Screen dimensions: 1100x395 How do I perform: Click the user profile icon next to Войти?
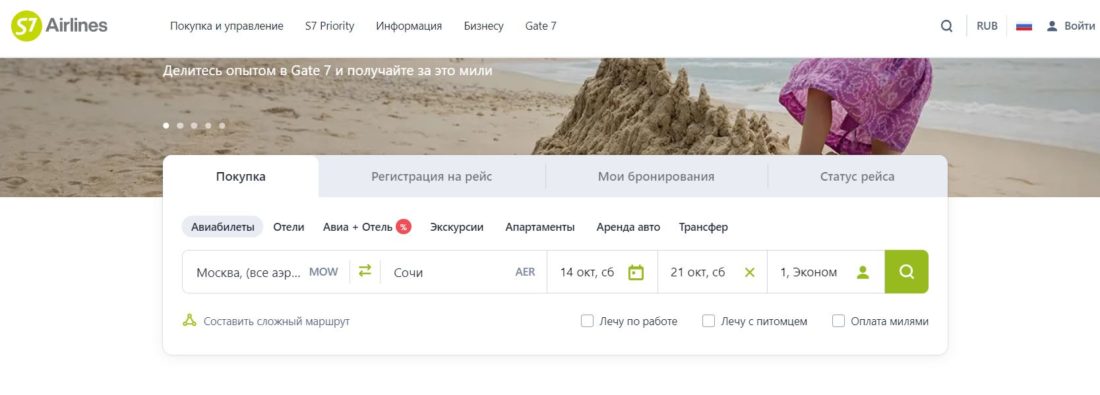click(1052, 26)
